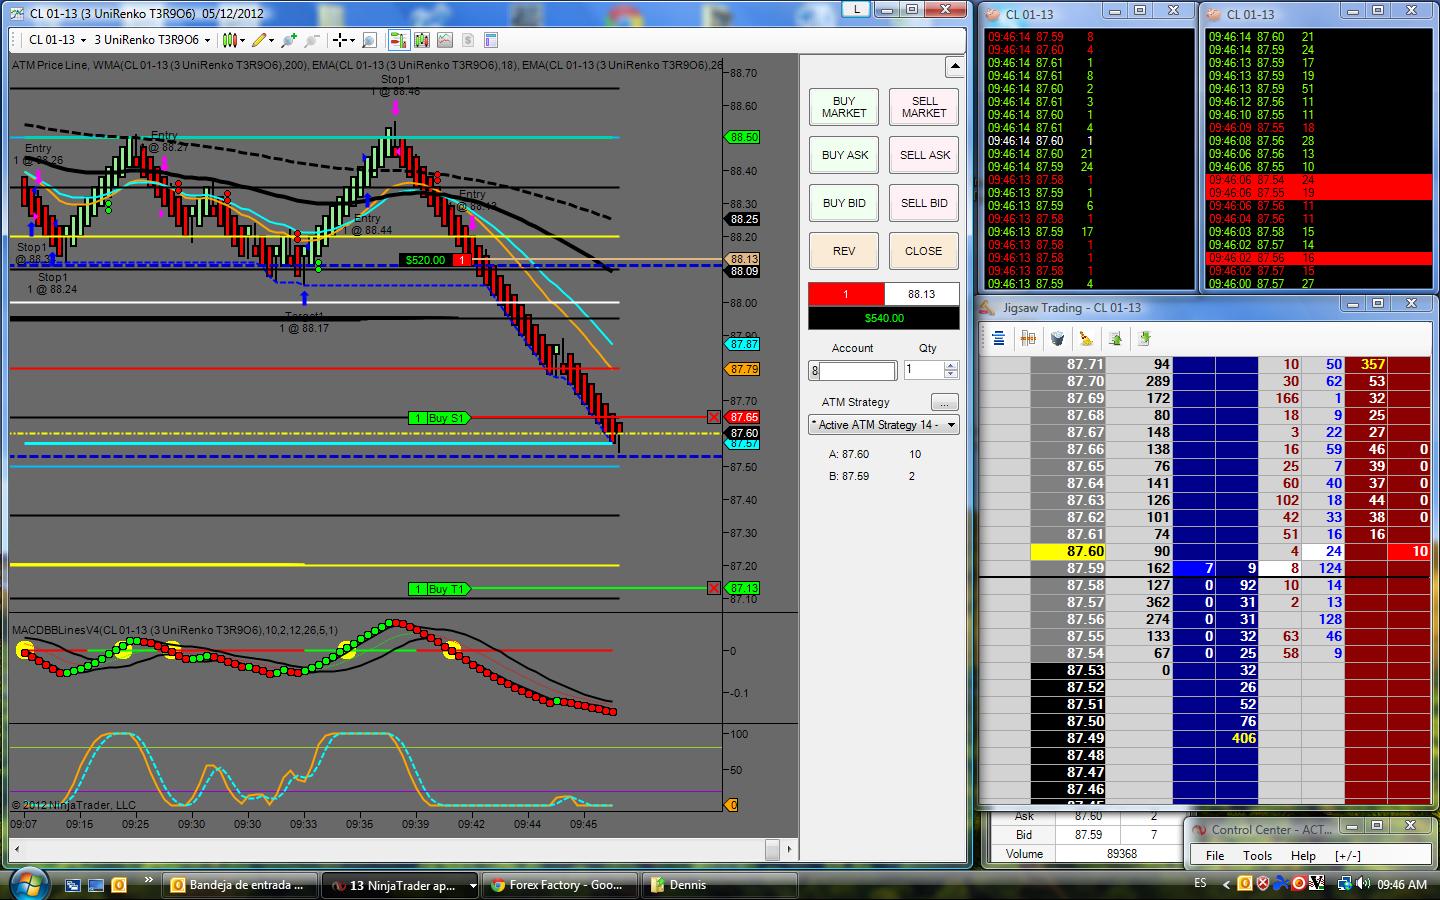Click the REV reverse position button

pos(844,251)
